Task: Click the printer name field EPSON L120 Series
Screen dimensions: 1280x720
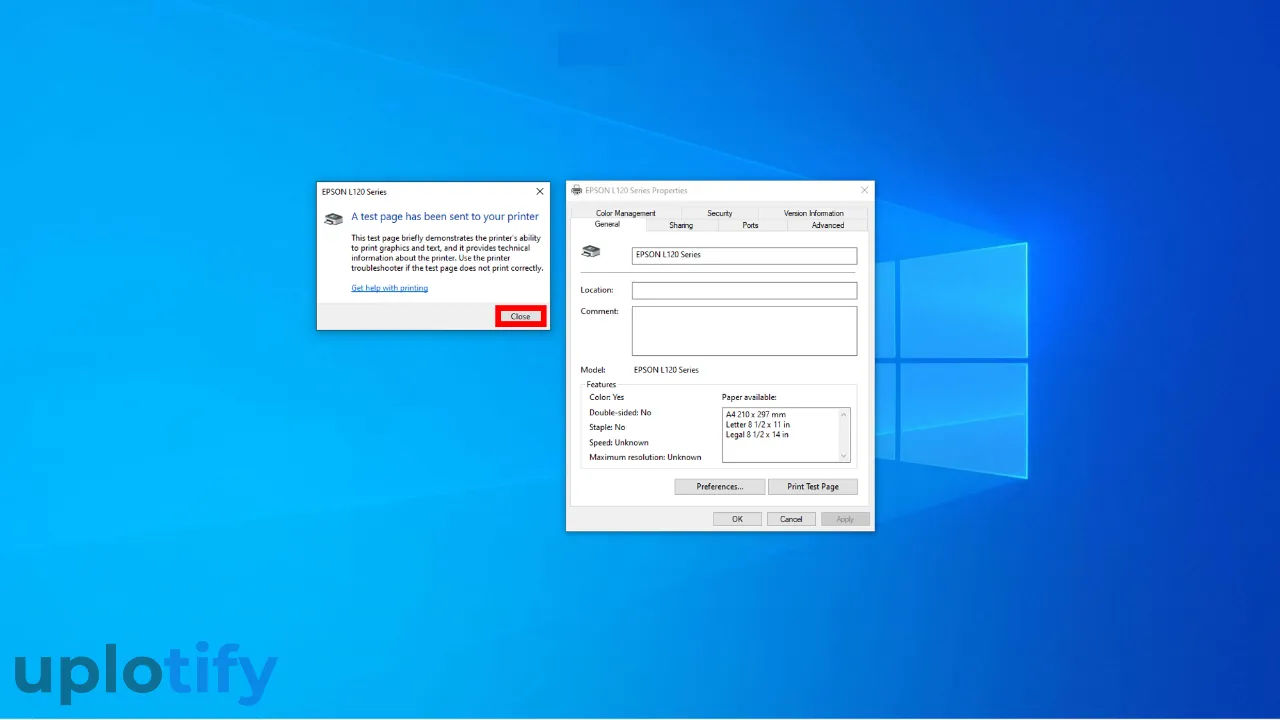Action: [744, 255]
